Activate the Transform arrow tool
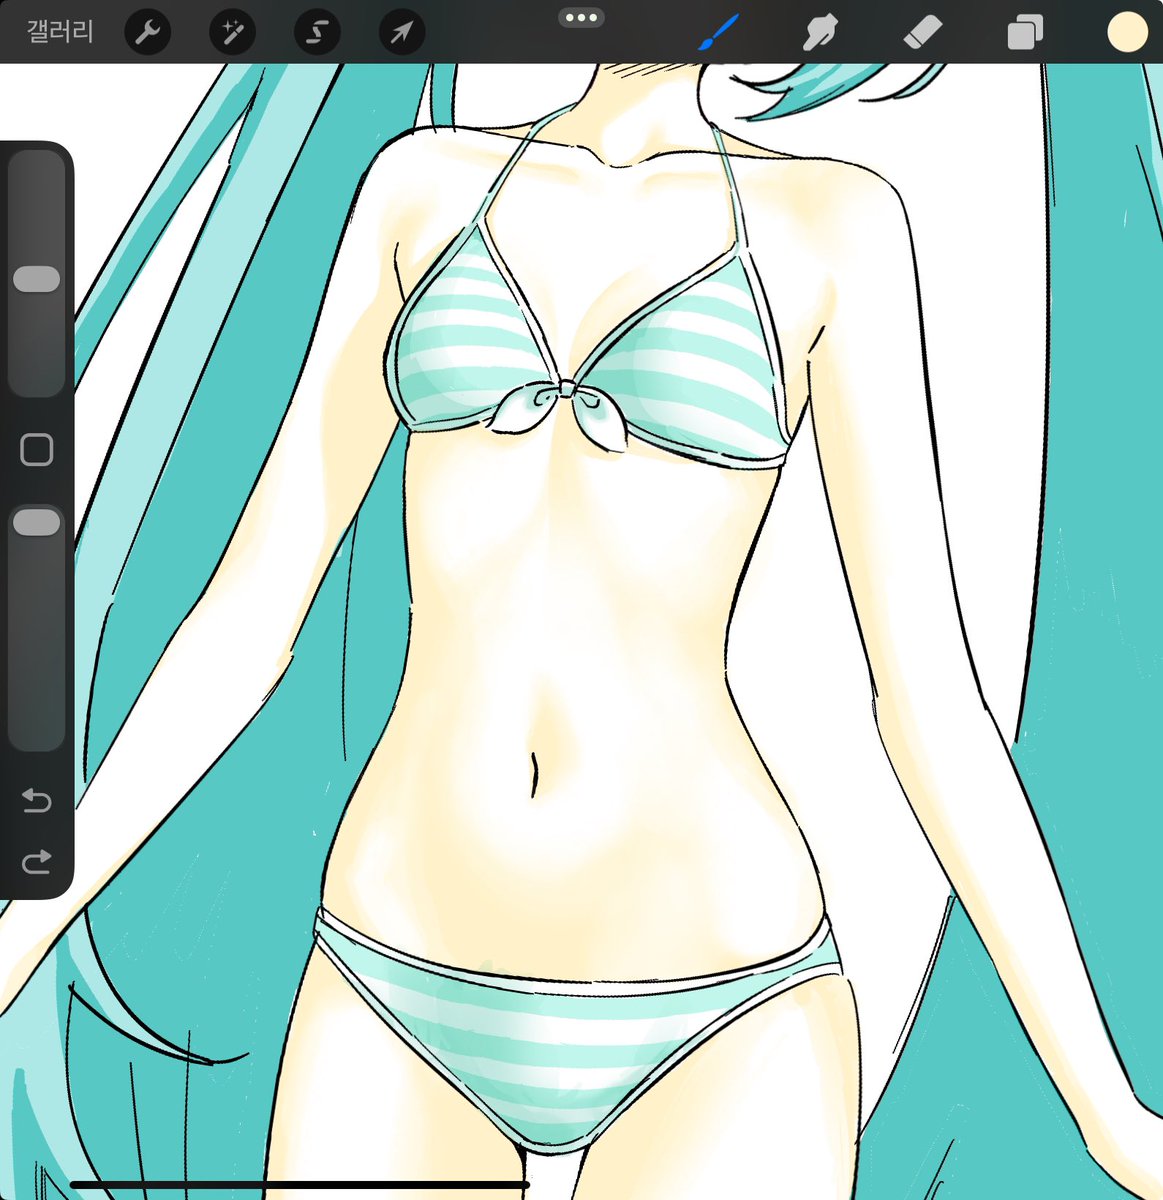 402,33
